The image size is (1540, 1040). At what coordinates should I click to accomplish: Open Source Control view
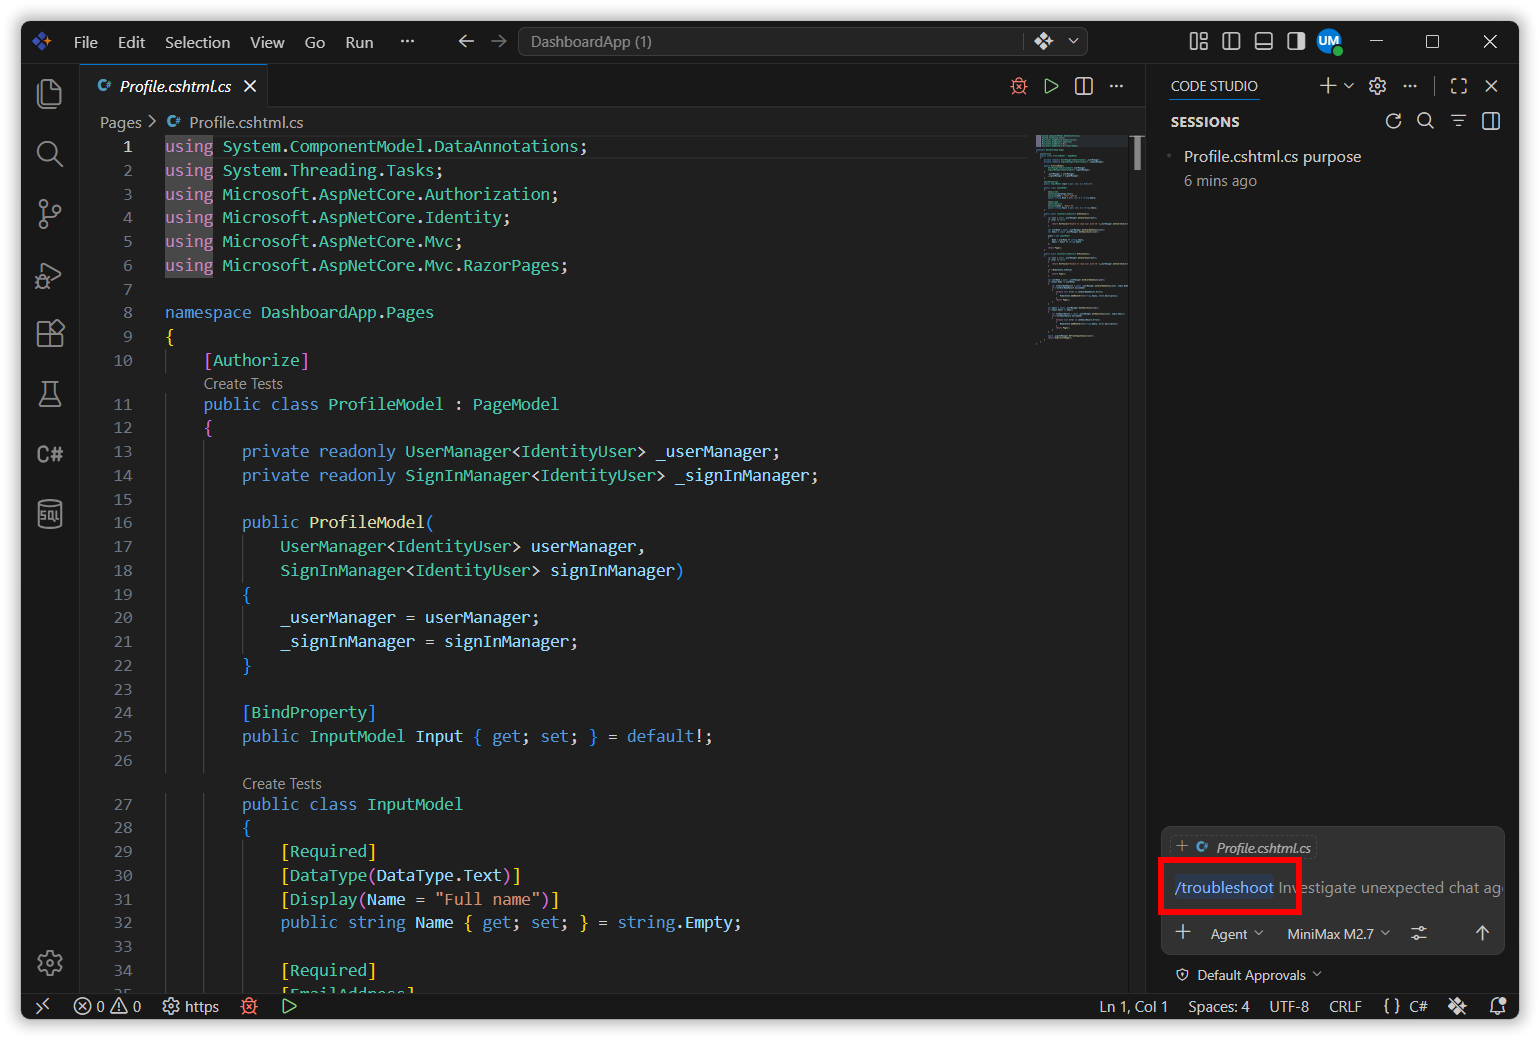(49, 214)
